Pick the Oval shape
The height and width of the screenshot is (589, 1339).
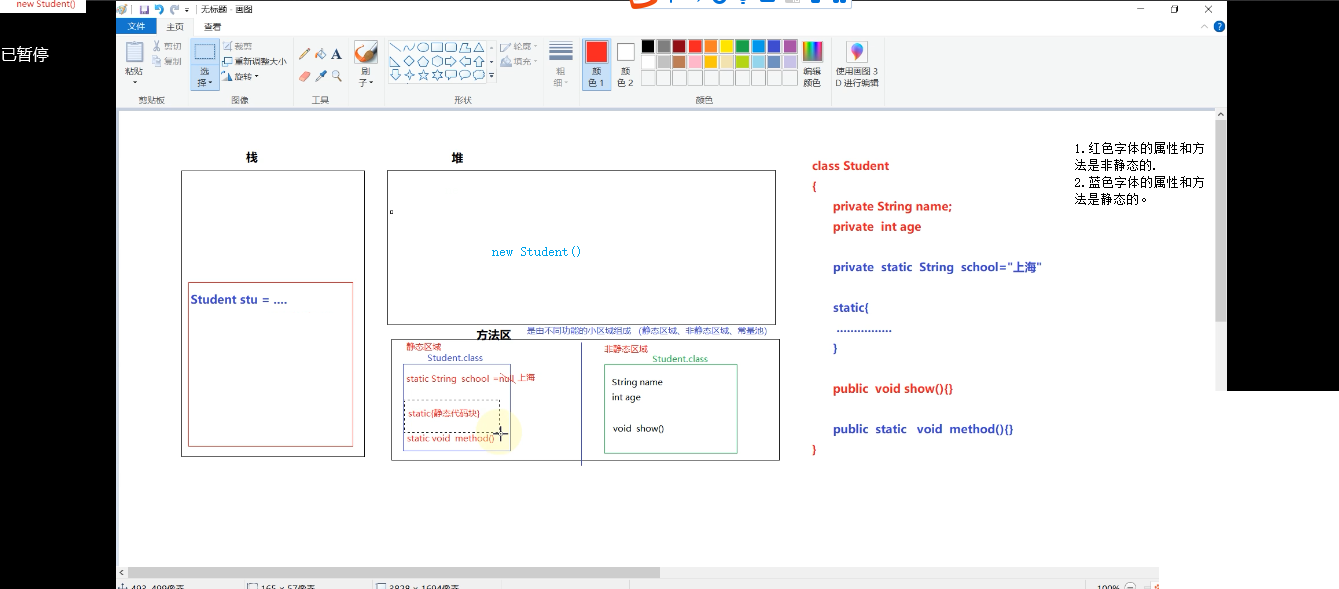[x=423, y=47]
